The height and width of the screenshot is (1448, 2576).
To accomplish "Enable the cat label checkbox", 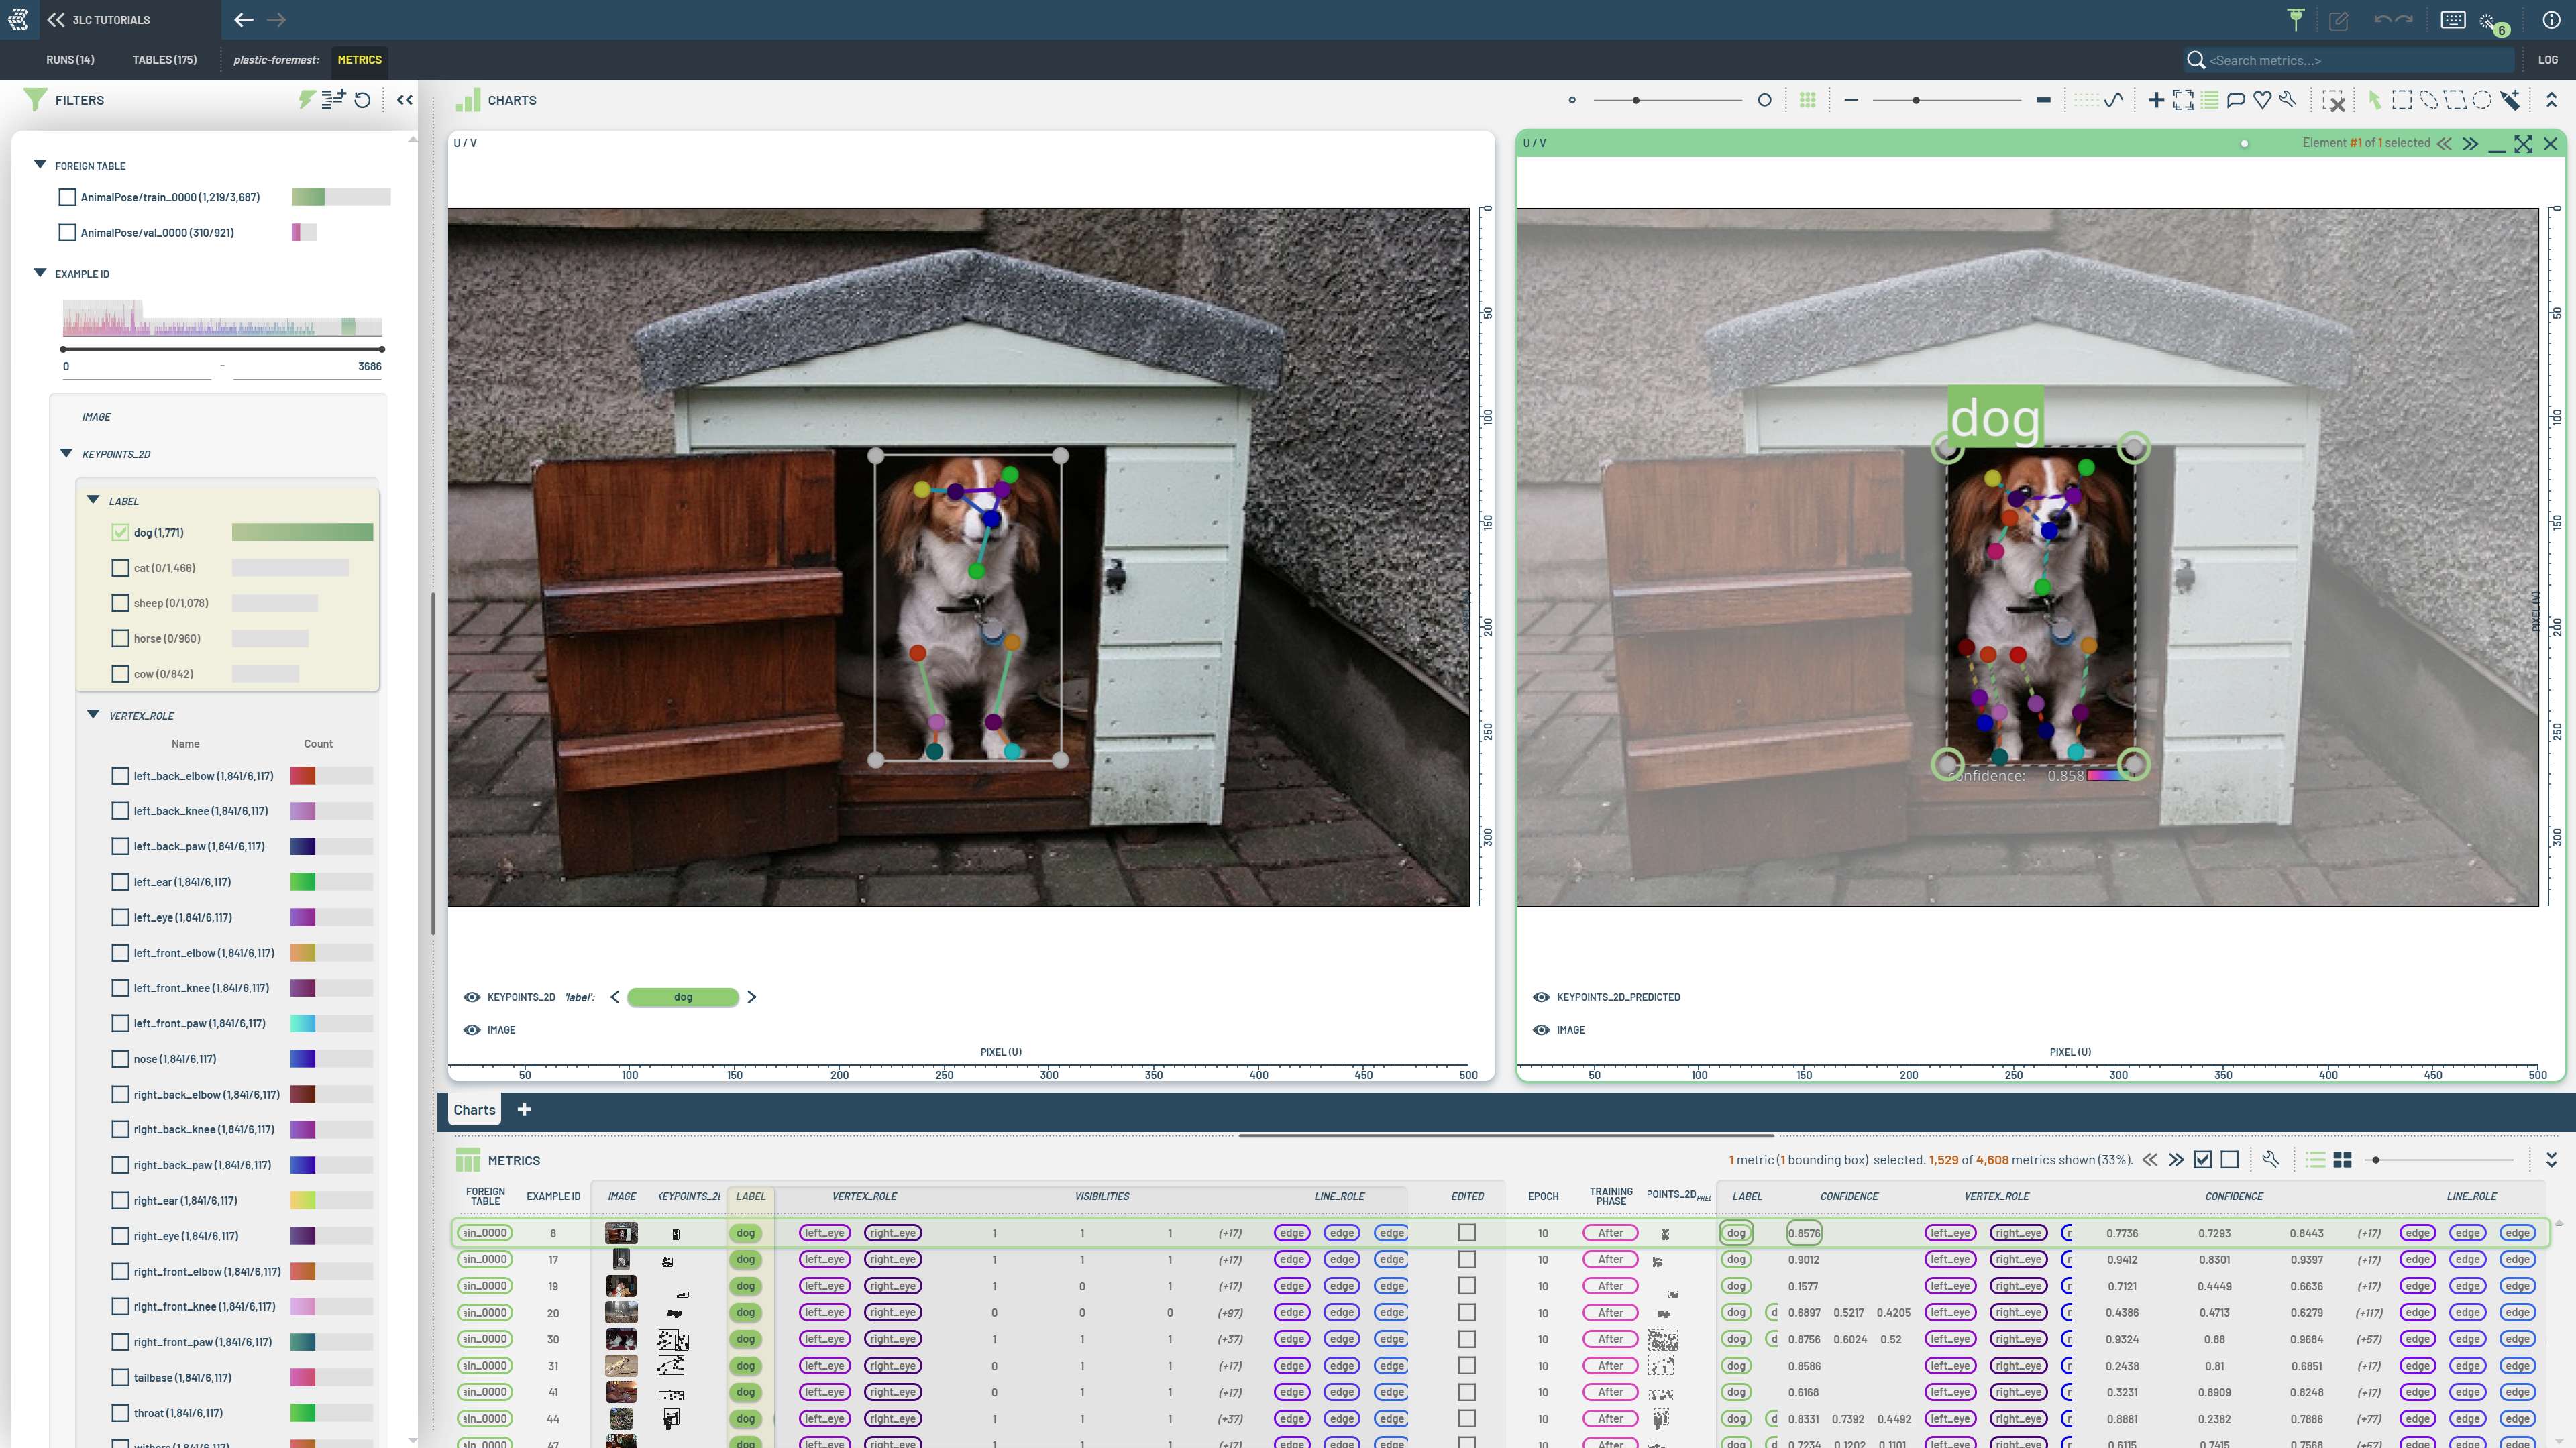I will [120, 568].
